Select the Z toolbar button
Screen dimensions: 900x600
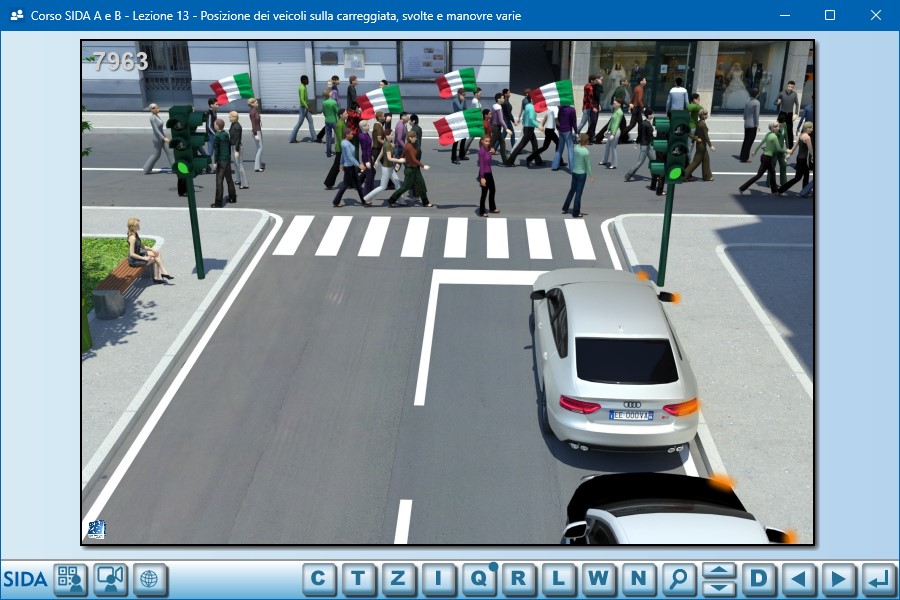click(x=398, y=578)
